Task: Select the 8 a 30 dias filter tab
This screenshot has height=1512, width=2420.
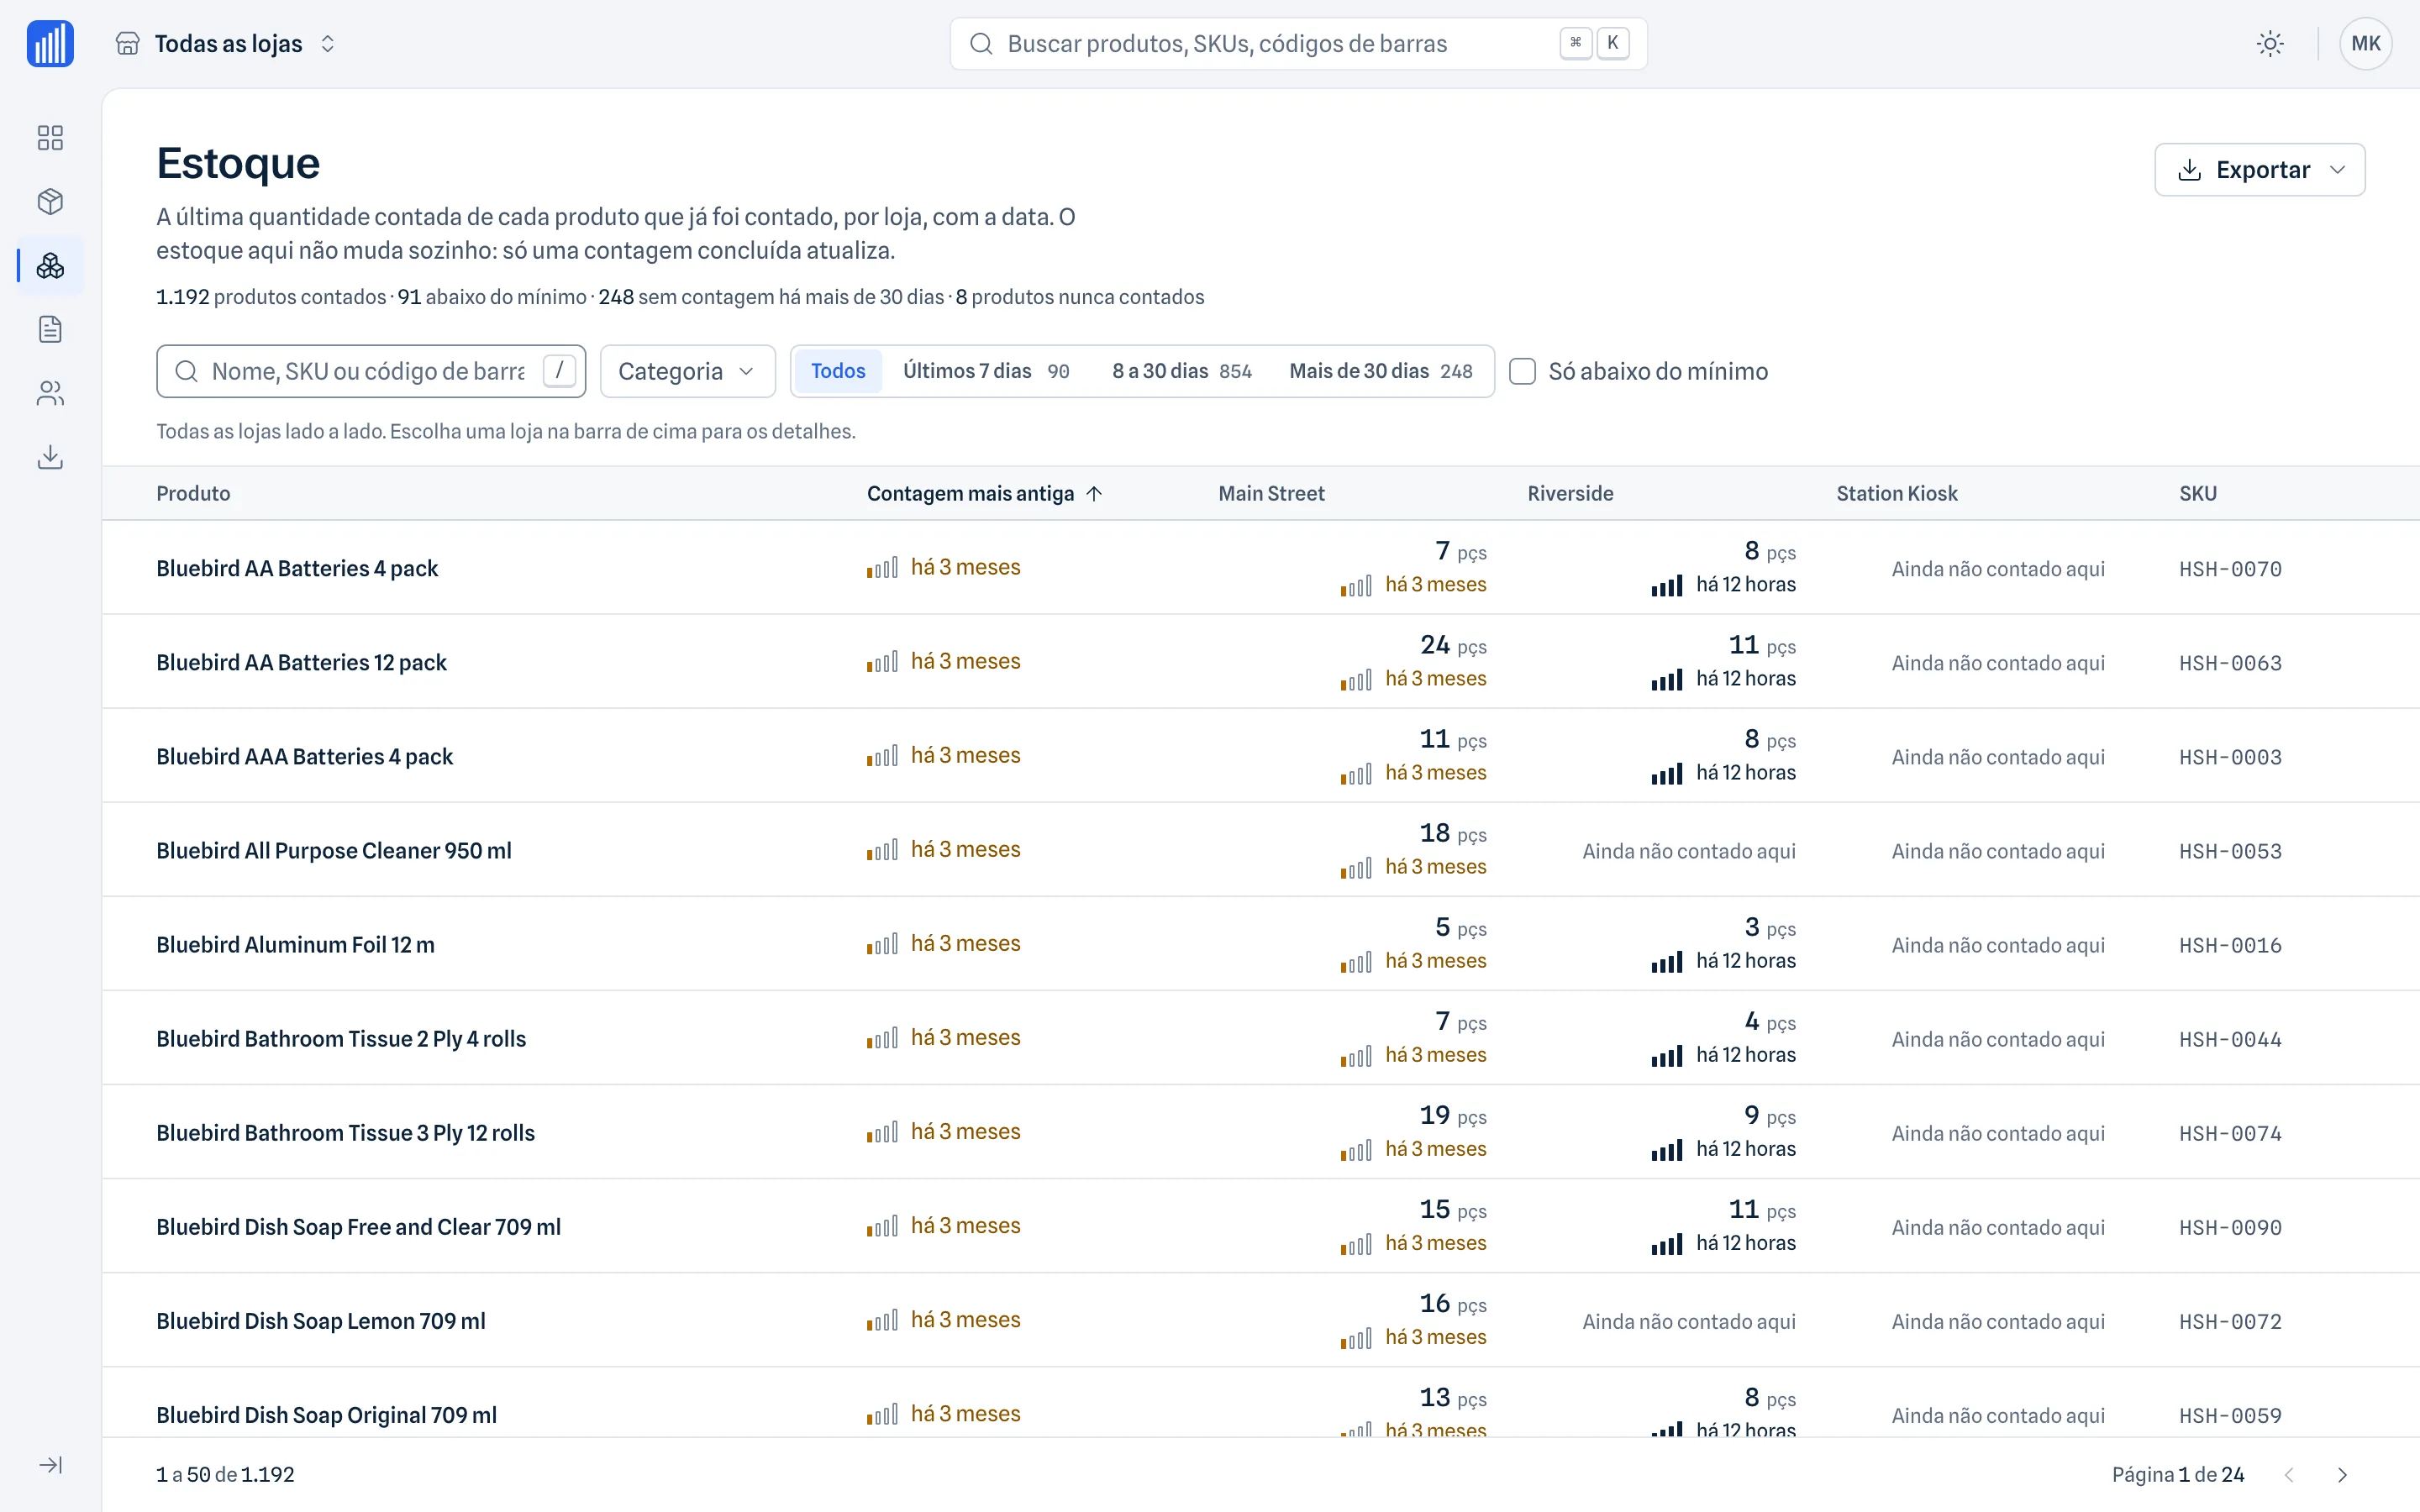Action: coord(1182,372)
